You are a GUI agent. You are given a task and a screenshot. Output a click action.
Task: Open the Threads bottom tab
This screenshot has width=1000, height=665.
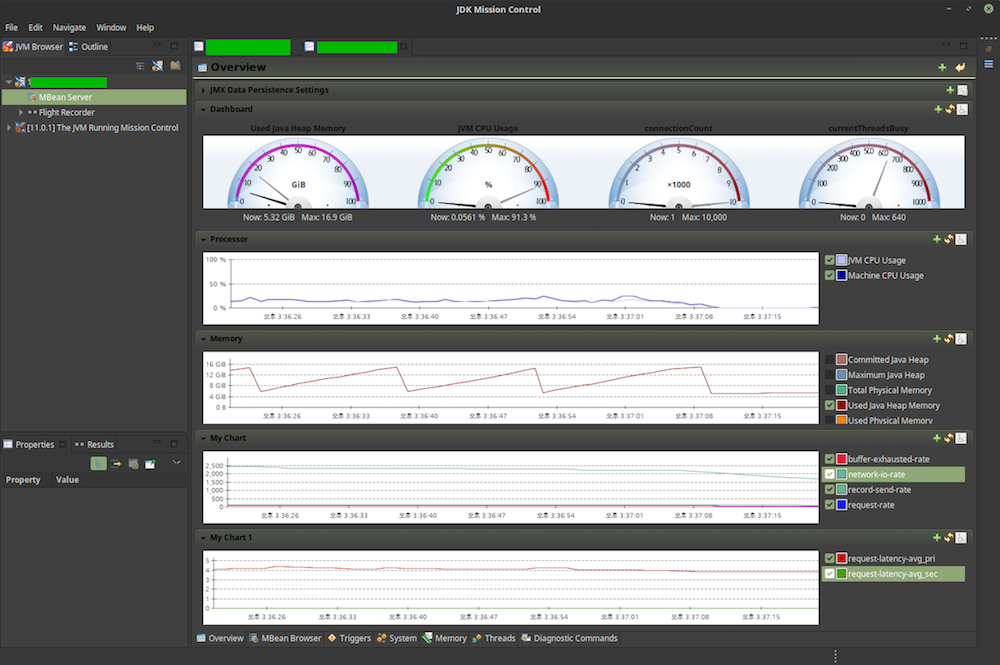click(x=494, y=638)
